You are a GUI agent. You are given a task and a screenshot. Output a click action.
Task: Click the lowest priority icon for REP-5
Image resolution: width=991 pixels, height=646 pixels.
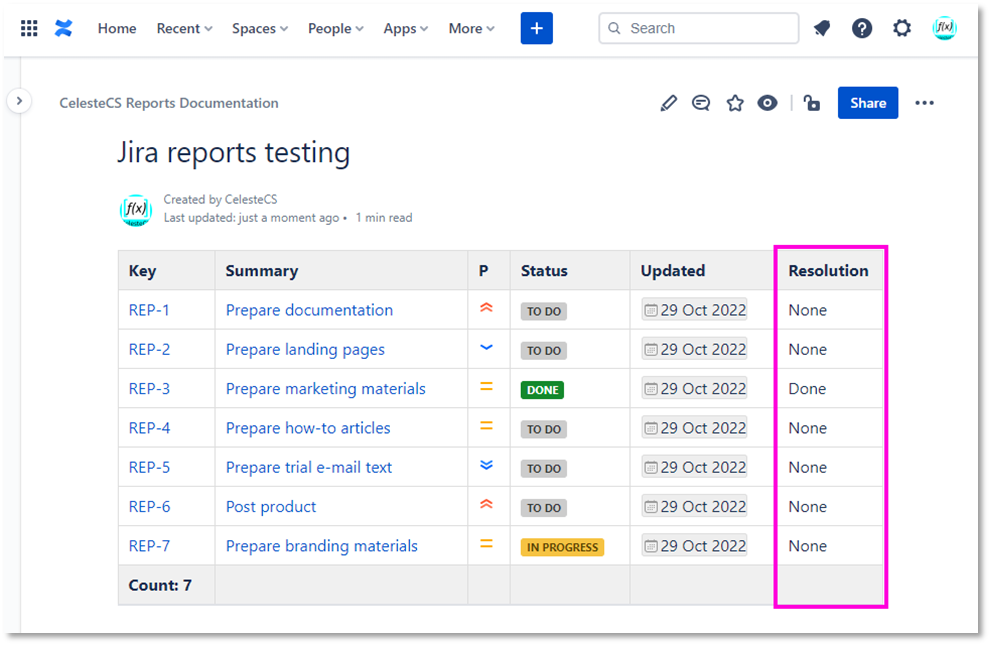[486, 465]
